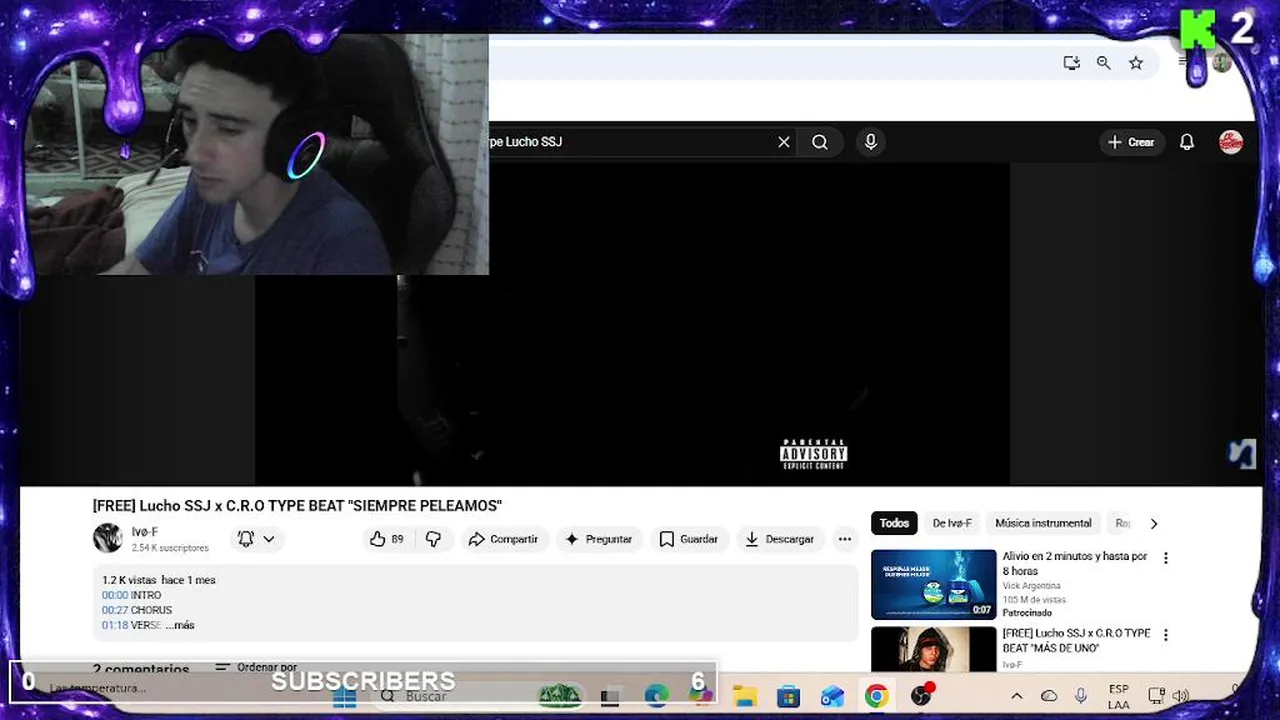Click the Preguntar ask button
Screen dimensions: 1280x720
(599, 539)
